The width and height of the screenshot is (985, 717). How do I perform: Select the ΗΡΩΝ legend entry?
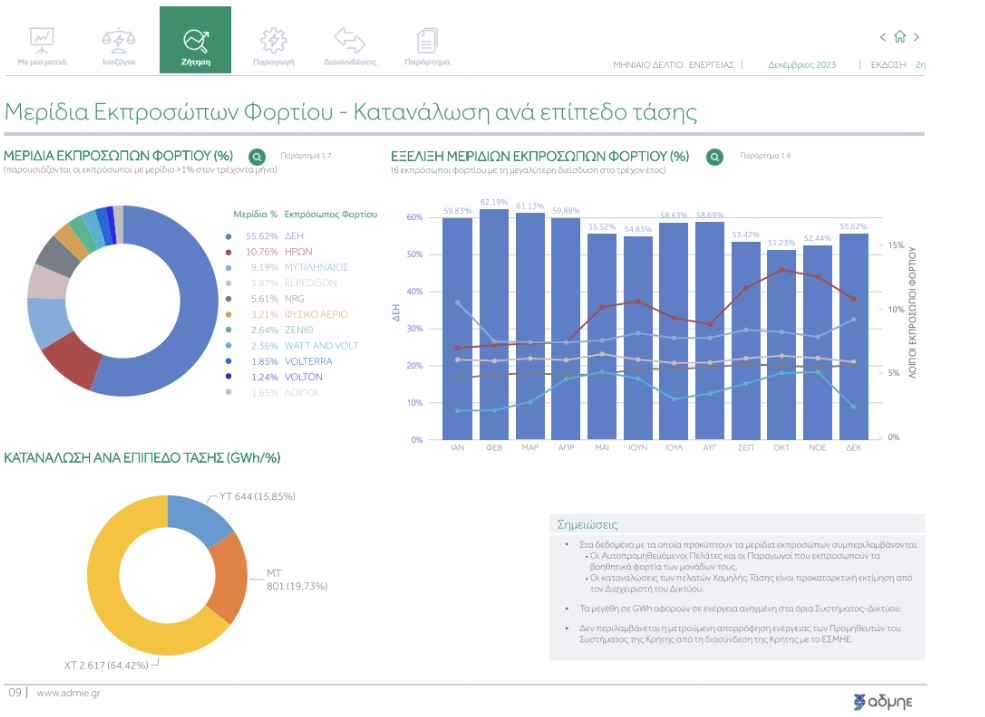[x=299, y=251]
